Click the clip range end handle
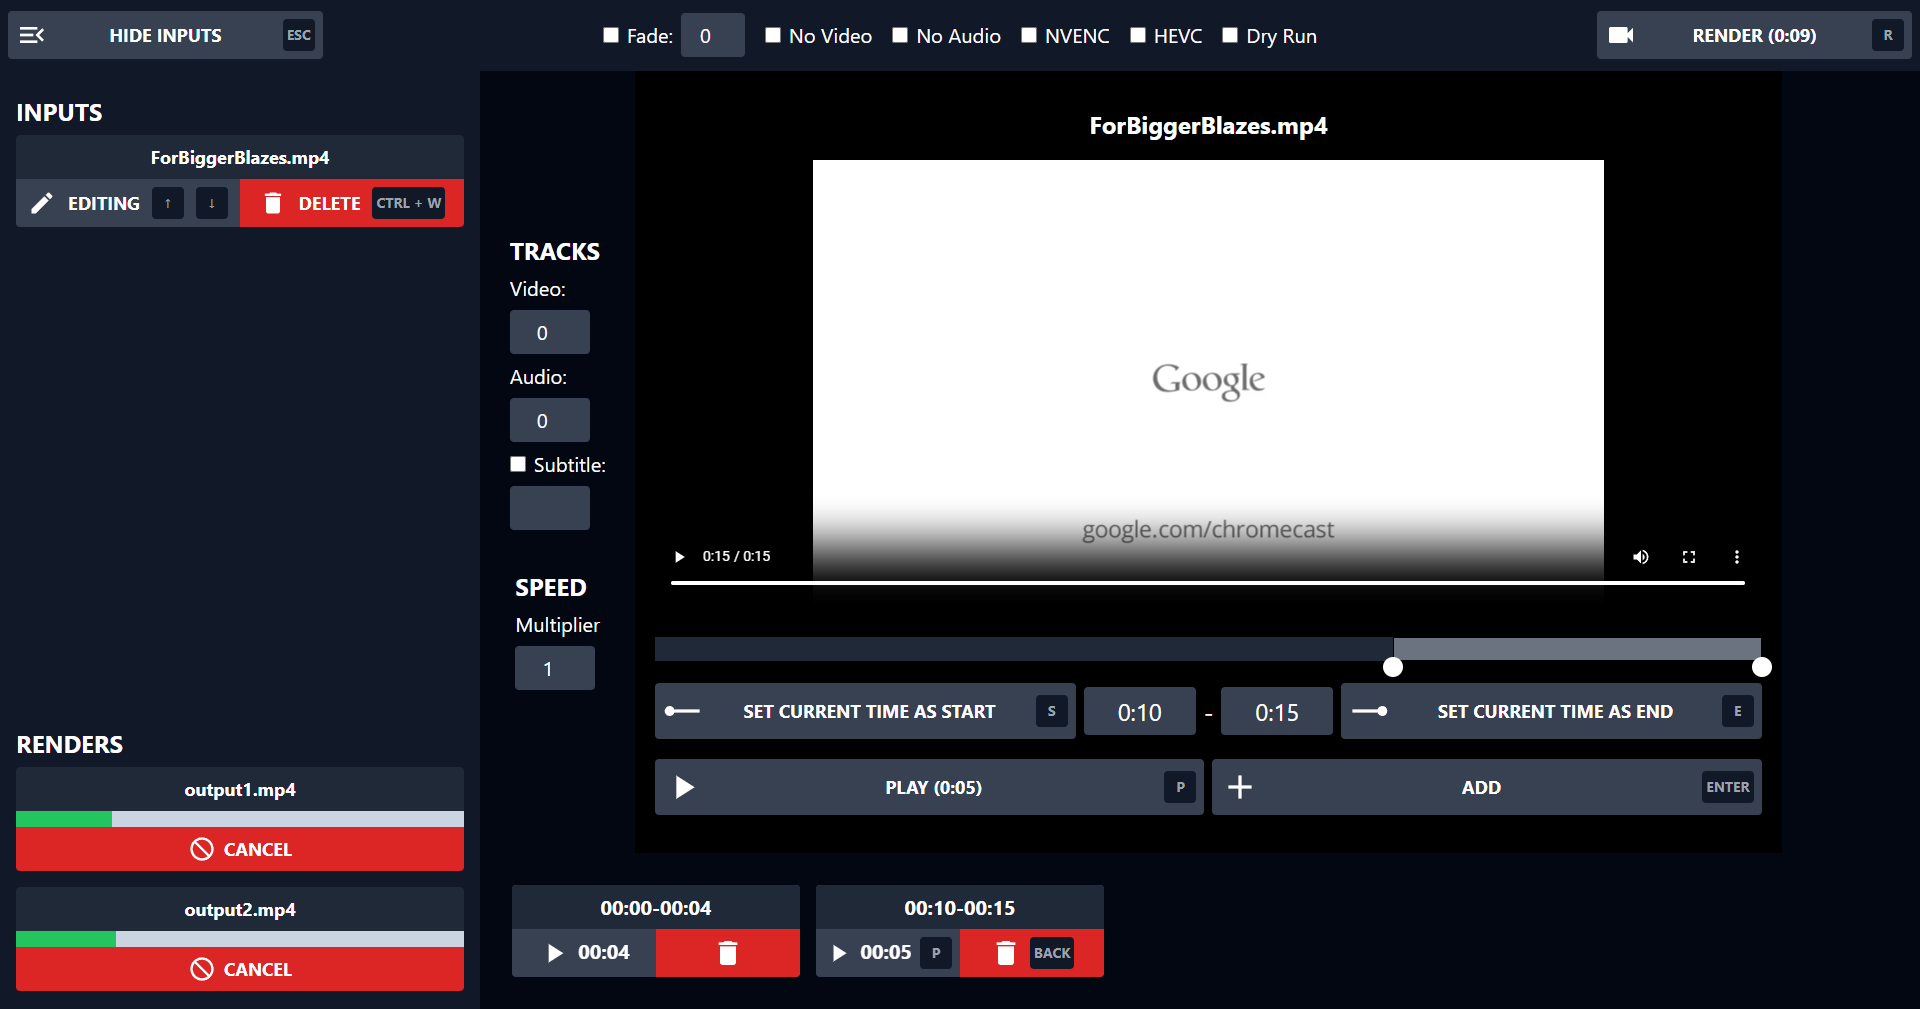 pos(1762,667)
